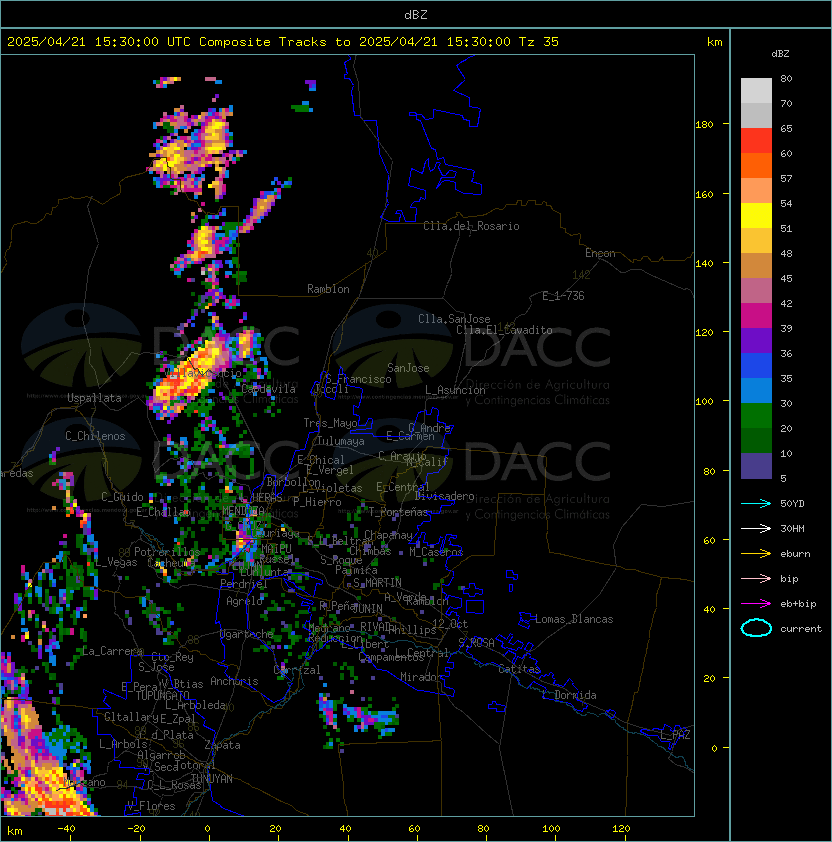The image size is (832, 842).
Task: Click the 'Zapata' map label
Action: coord(222,745)
